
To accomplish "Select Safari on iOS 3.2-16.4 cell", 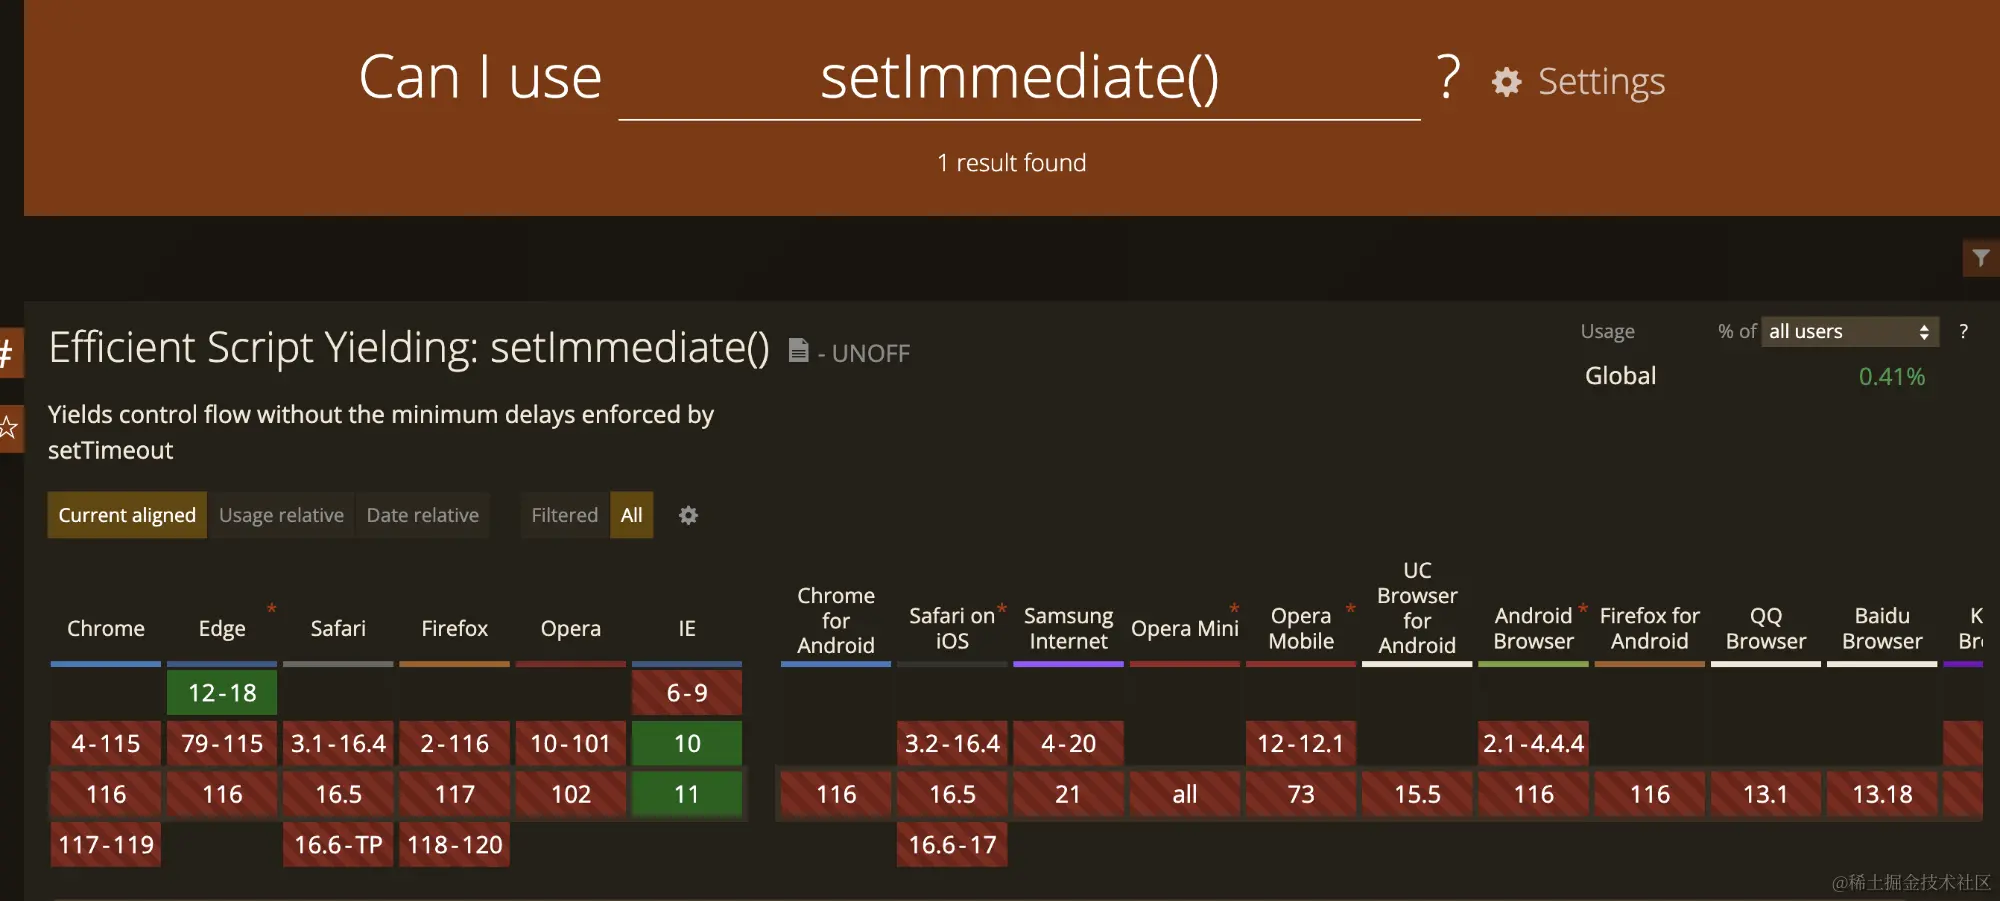I will point(952,743).
